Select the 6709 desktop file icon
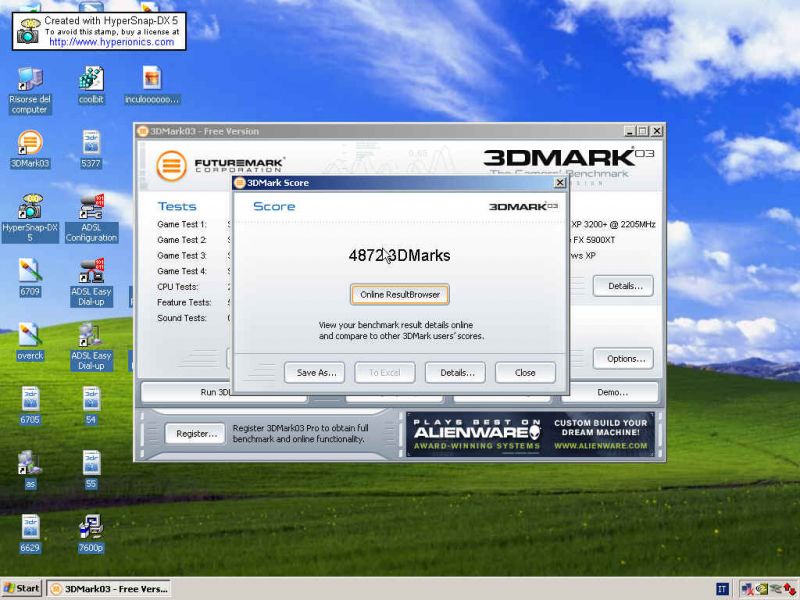800x600 pixels. click(x=30, y=278)
